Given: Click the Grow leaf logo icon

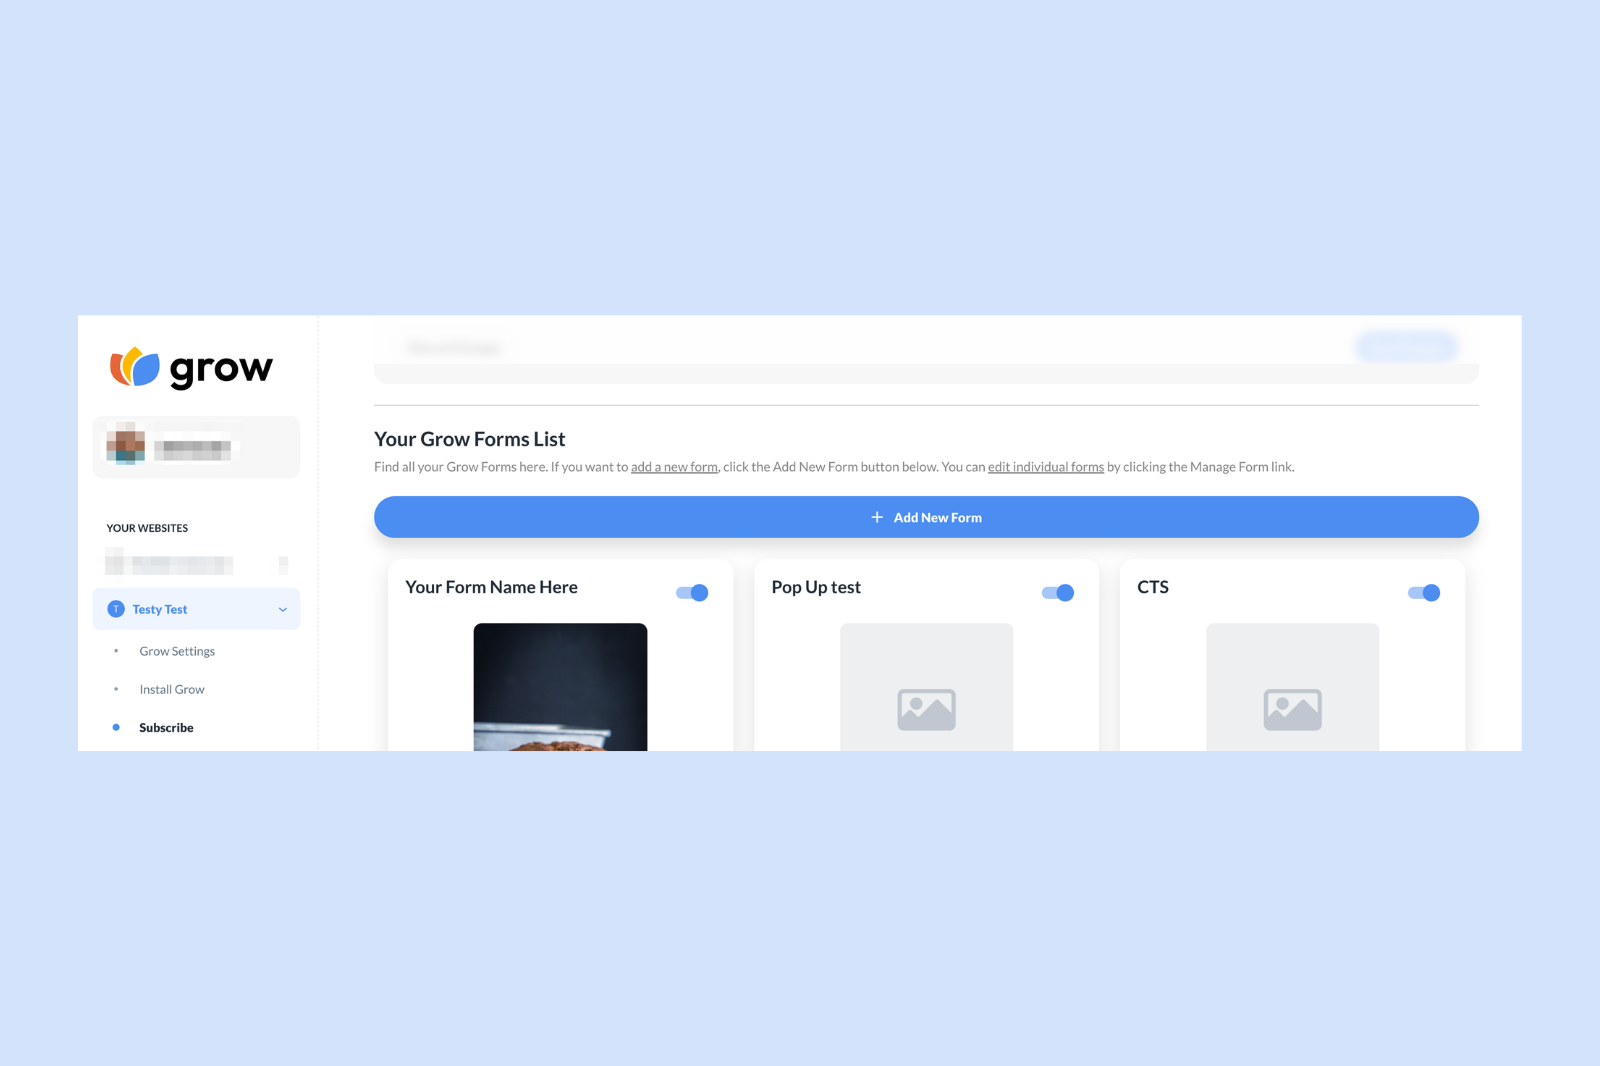Looking at the screenshot, I should point(134,367).
